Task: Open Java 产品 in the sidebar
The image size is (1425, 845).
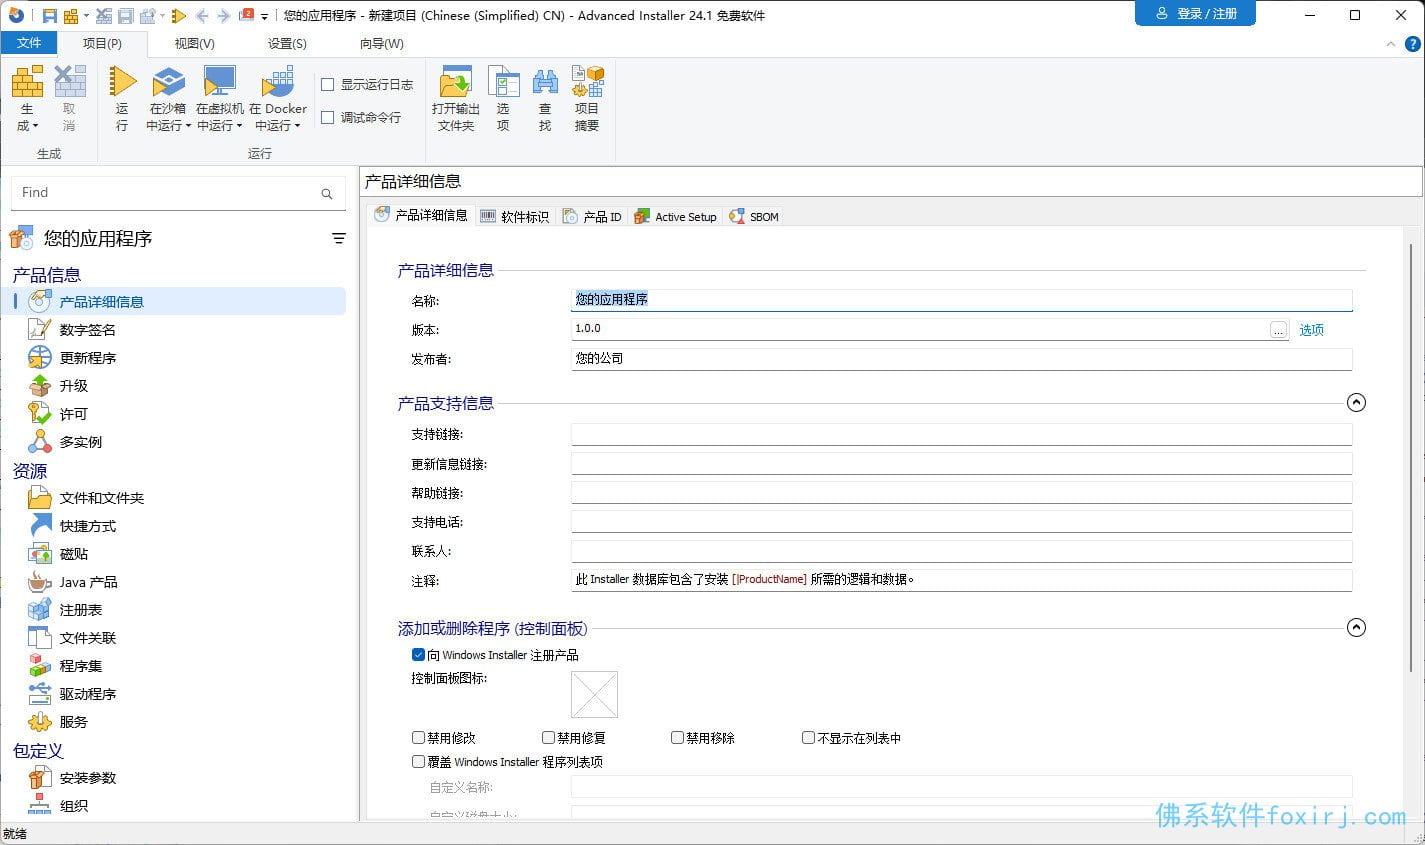Action: 88,582
